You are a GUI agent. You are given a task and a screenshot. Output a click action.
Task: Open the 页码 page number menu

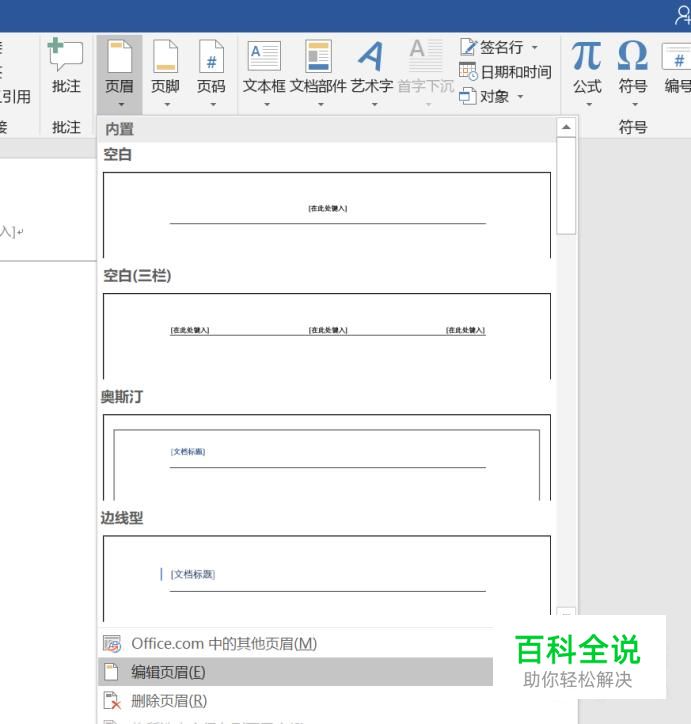pos(211,73)
